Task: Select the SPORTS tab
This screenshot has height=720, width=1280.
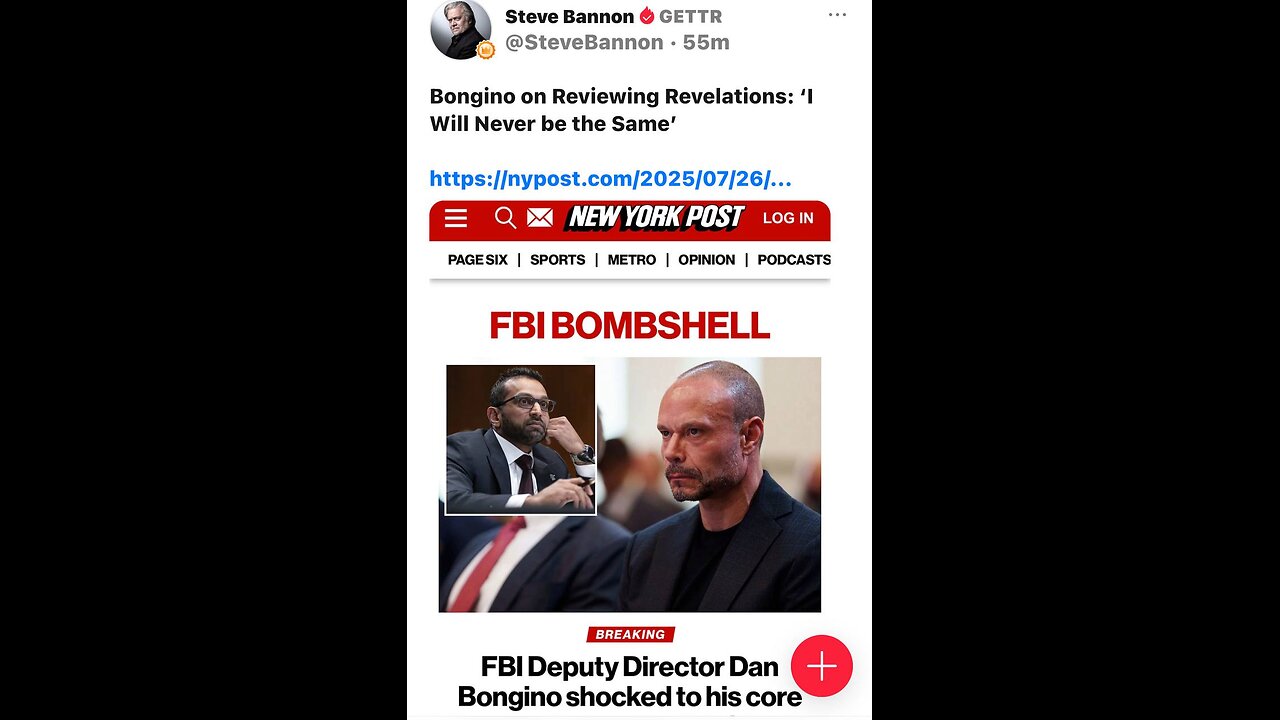Action: [558, 259]
